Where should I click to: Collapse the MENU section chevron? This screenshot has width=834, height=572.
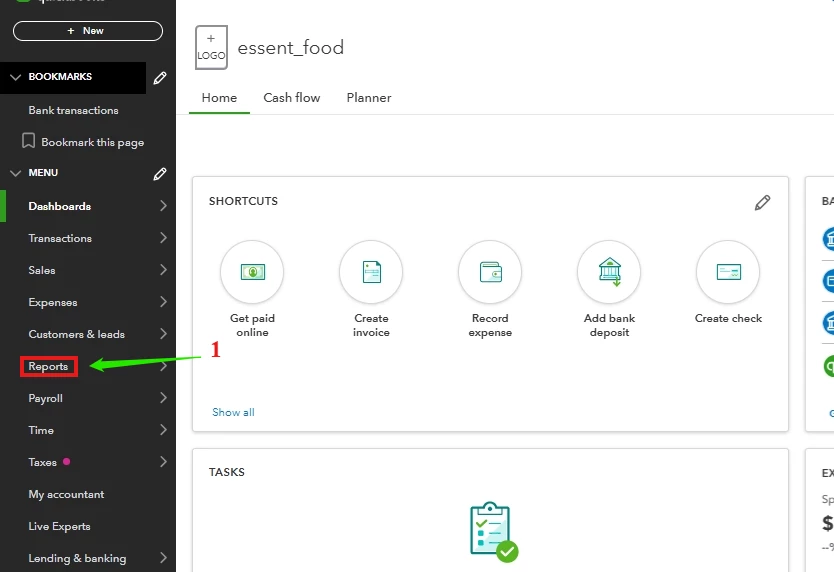click(x=15, y=173)
